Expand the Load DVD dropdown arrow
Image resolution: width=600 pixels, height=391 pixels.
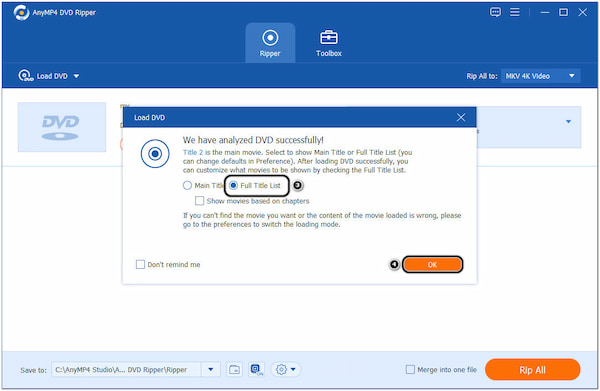click(x=76, y=76)
